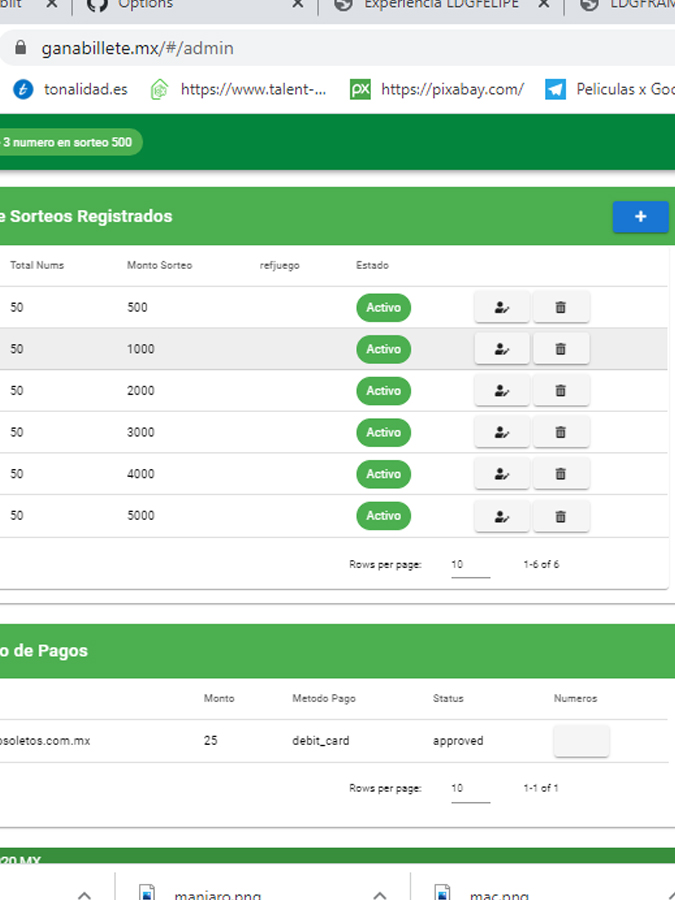This screenshot has height=900, width=675.
Task: Click the Numeros button in pagos row
Action: tap(581, 741)
